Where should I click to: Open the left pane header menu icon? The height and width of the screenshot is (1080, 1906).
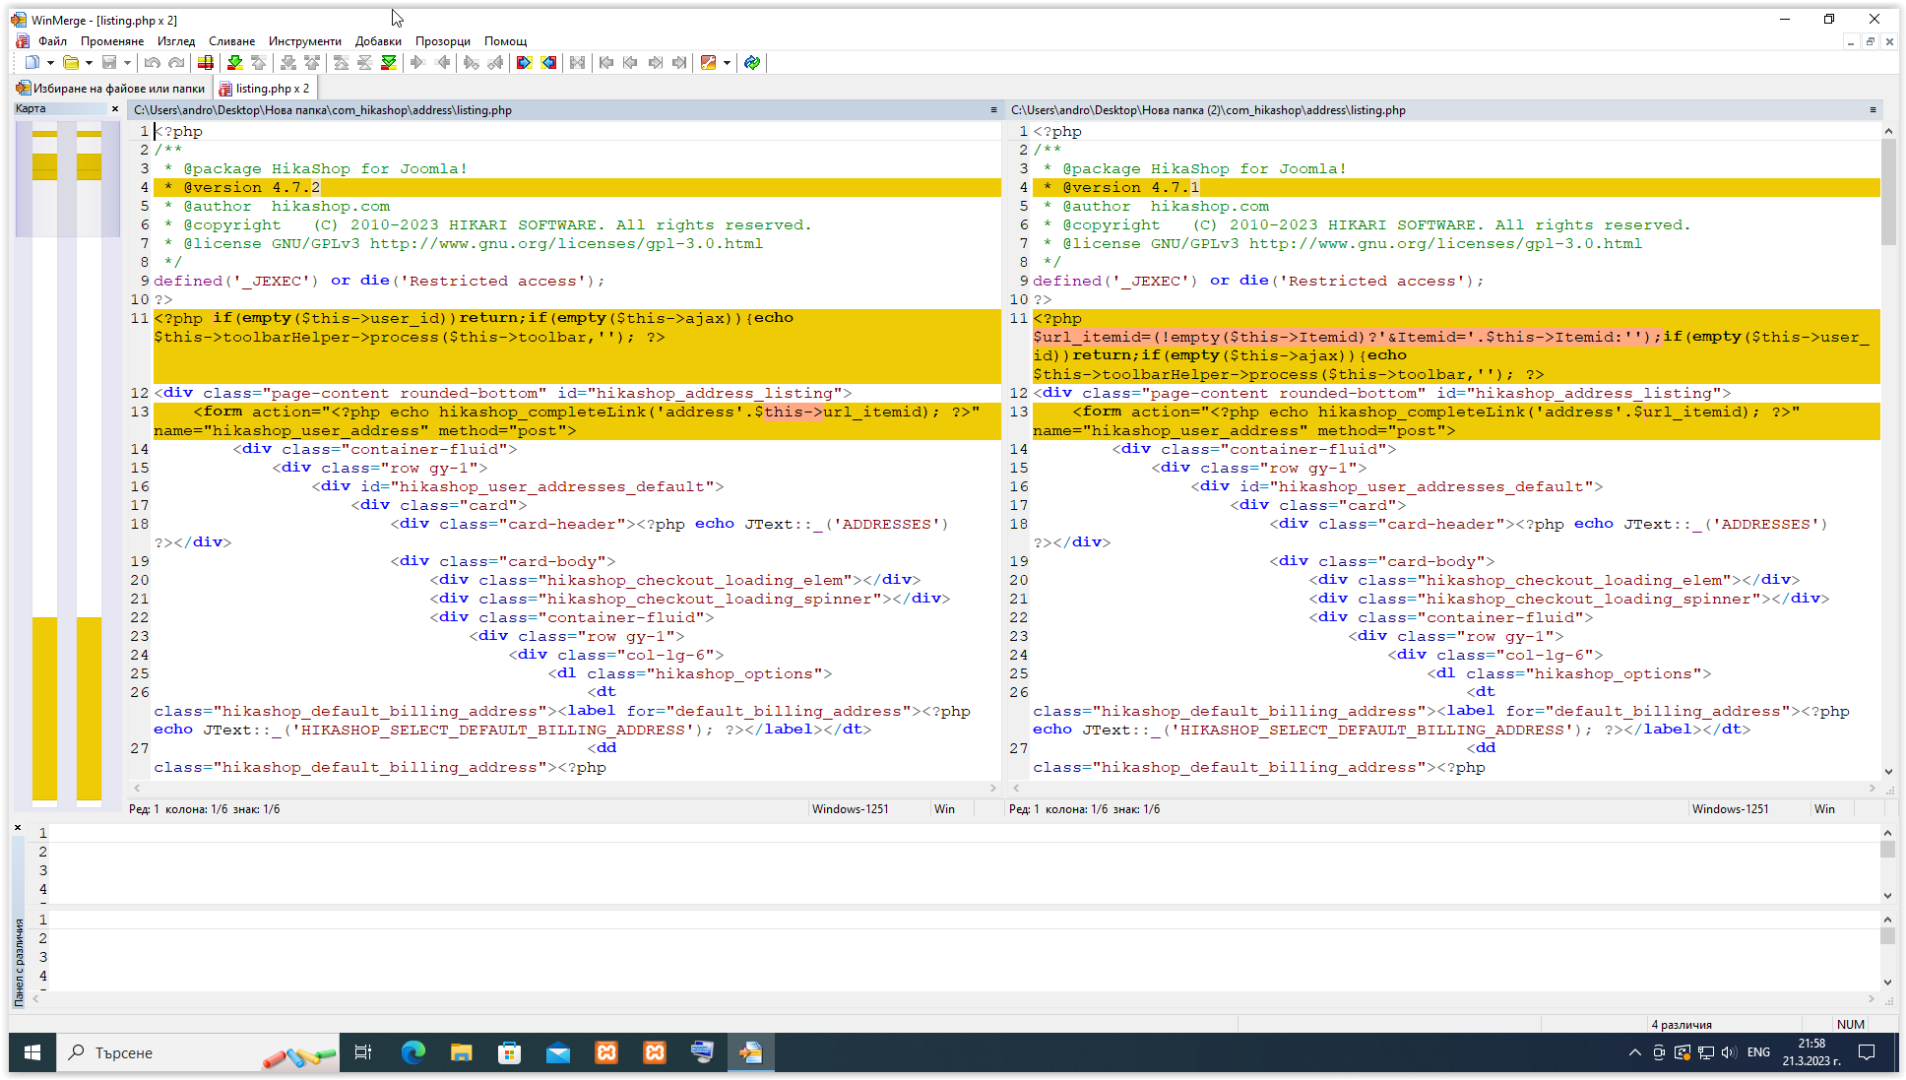pos(993,110)
